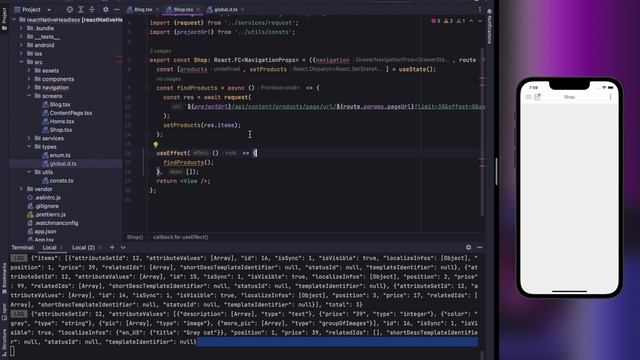
Task: Click Collapse All icon in Project panel
Action: pos(92,9)
